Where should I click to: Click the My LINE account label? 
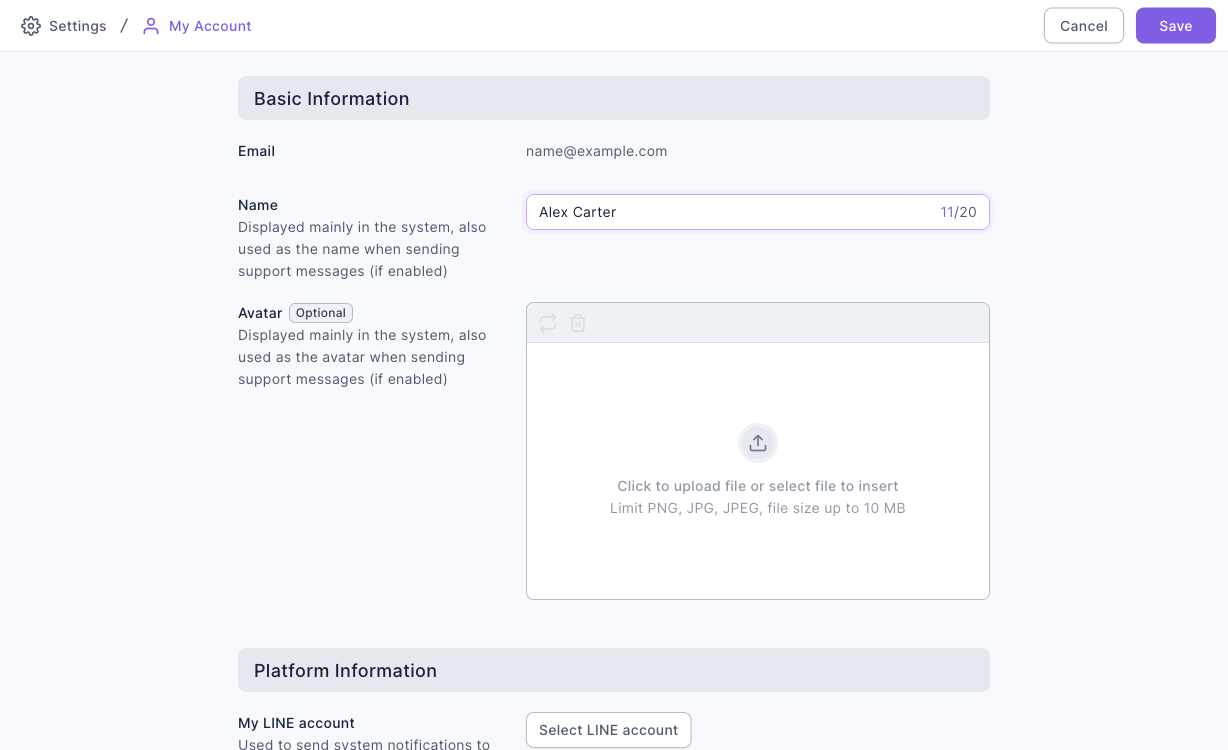click(x=296, y=723)
